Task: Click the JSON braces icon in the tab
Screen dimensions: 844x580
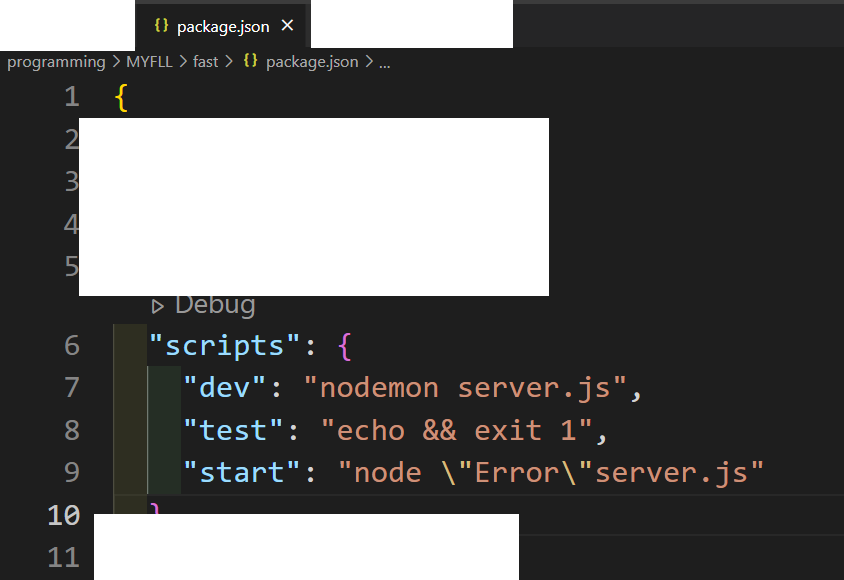Action: (x=161, y=25)
